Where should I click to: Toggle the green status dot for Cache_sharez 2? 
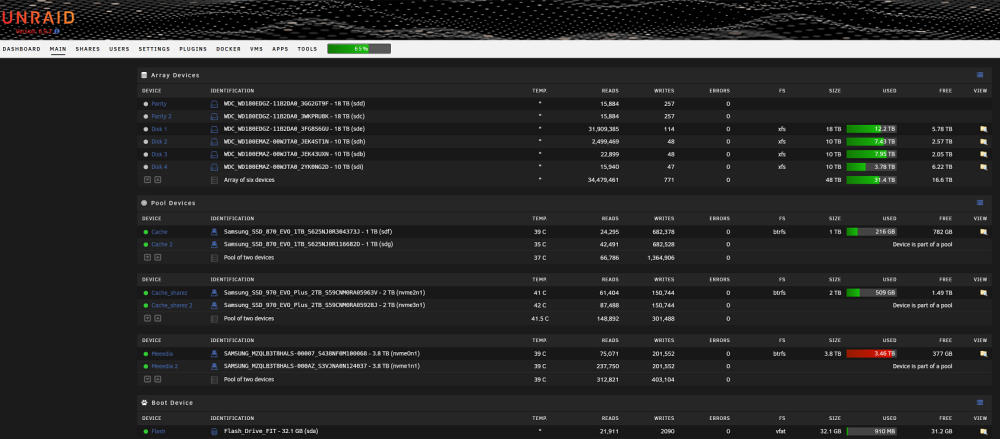pos(145,306)
